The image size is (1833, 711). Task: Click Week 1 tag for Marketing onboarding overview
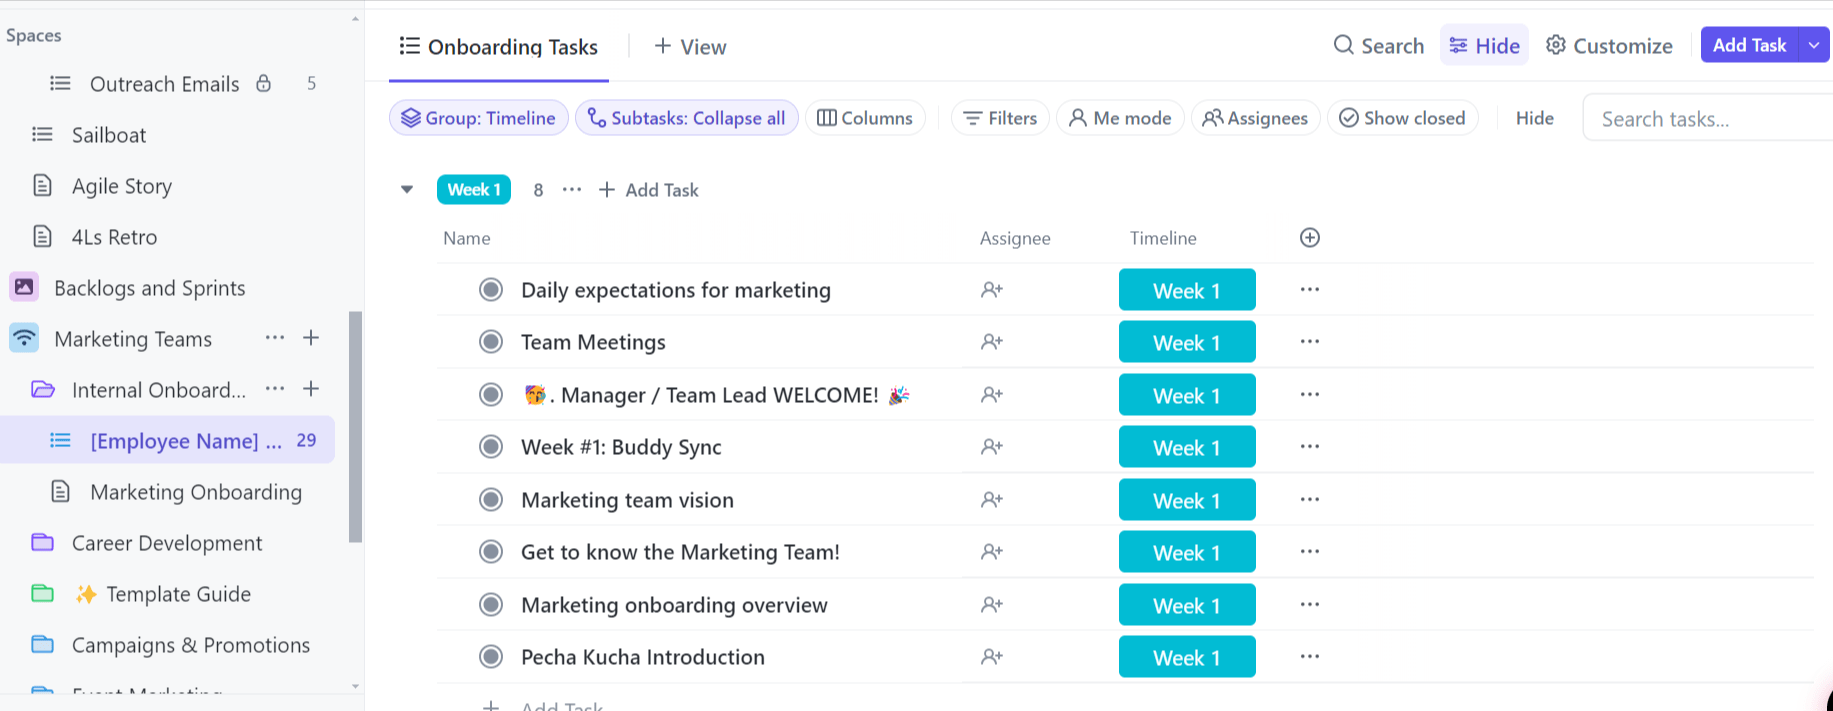click(1187, 605)
